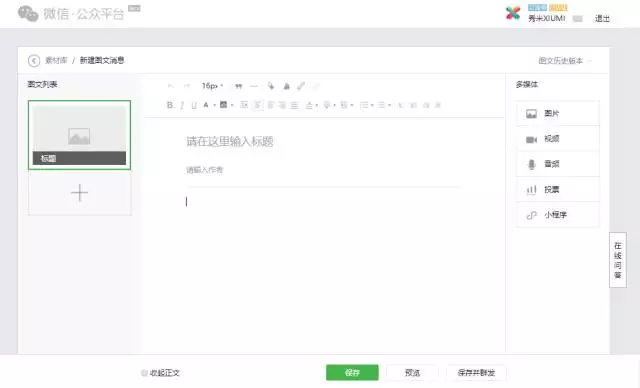Select the highlighted left-align button
Viewport: 640px width, 388px height.
(x=258, y=105)
